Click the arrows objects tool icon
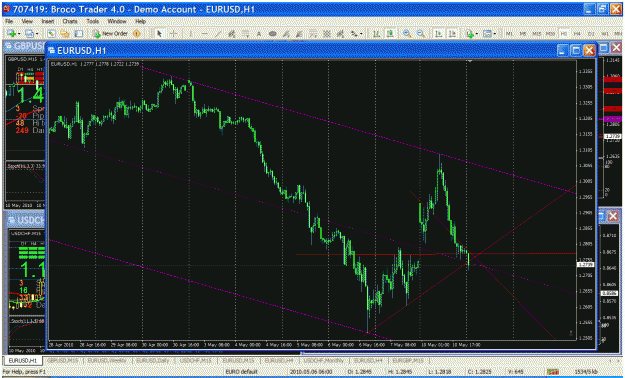 354,34
